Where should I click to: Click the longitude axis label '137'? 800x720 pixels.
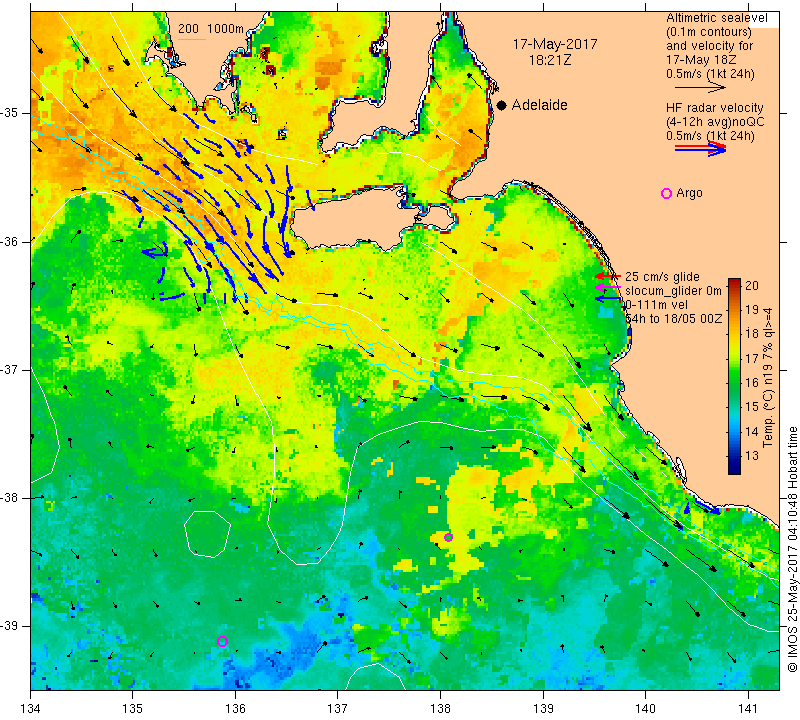(337, 708)
